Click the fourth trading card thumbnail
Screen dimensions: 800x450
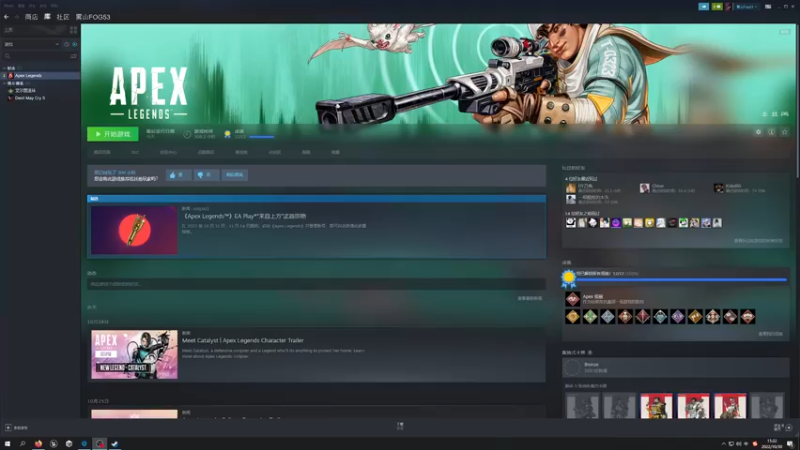(693, 406)
